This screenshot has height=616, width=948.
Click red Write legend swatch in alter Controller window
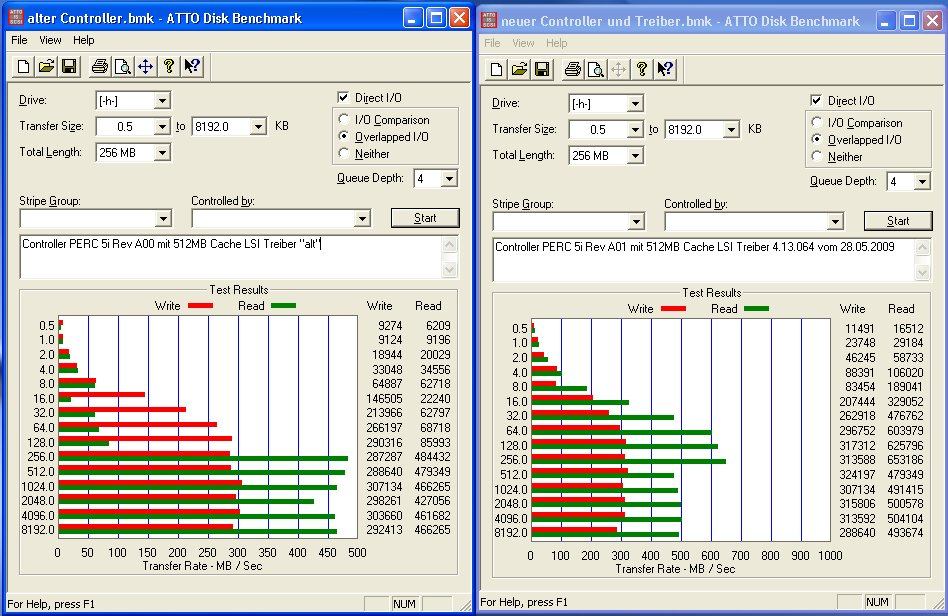pyautogui.click(x=200, y=306)
